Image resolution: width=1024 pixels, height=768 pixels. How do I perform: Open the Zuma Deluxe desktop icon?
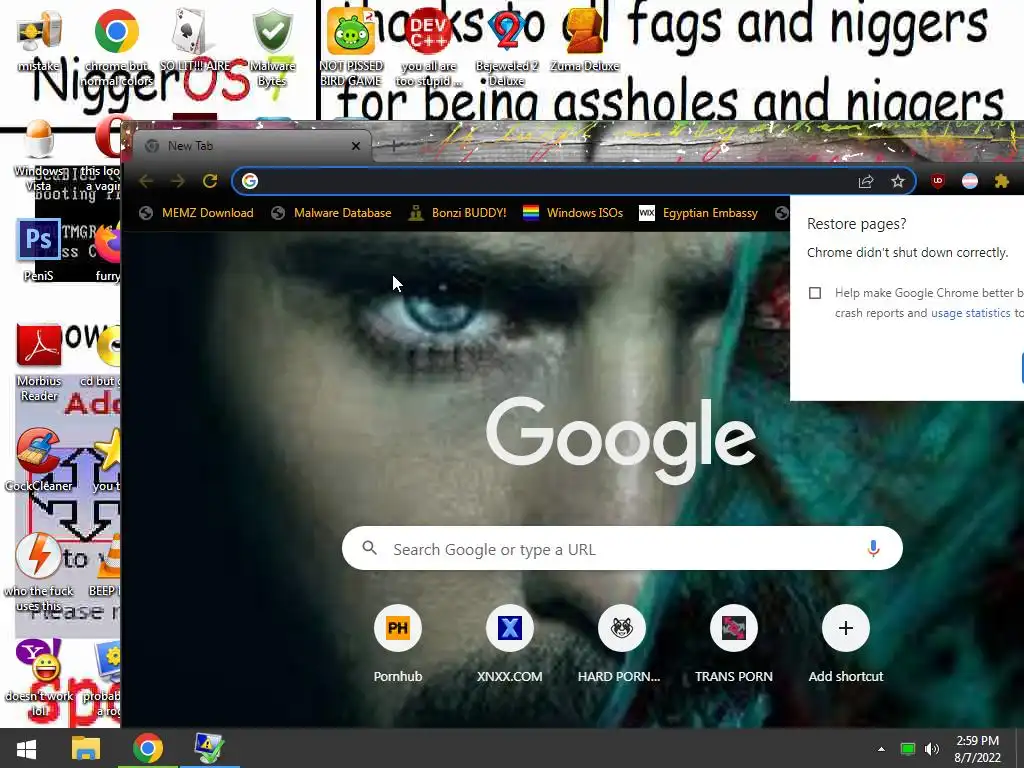tap(584, 40)
